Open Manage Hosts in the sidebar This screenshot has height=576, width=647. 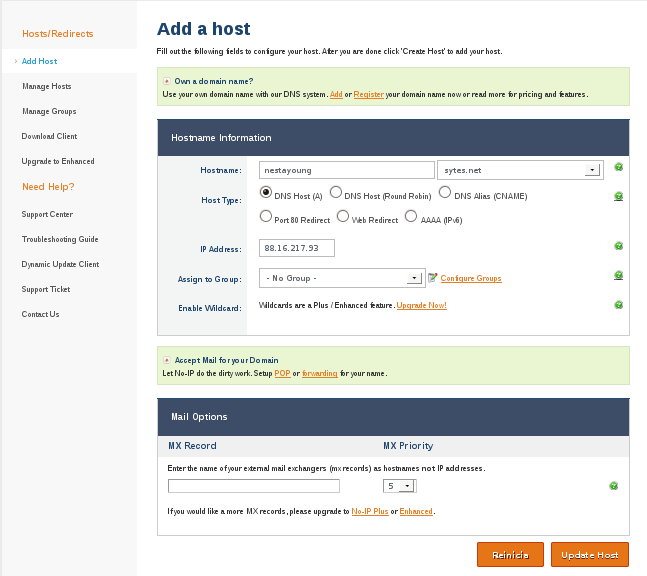click(x=47, y=87)
